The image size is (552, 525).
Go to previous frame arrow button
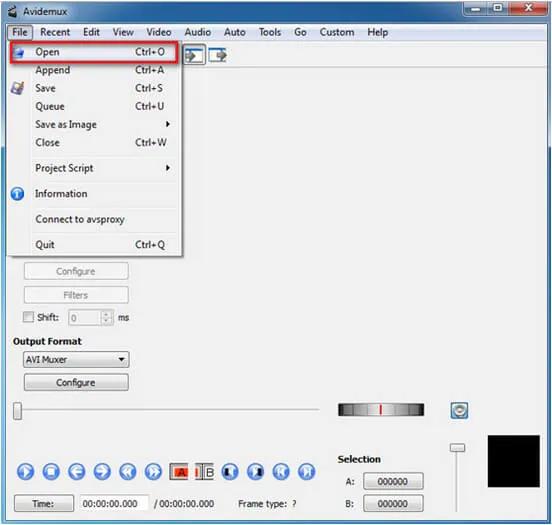click(77, 471)
